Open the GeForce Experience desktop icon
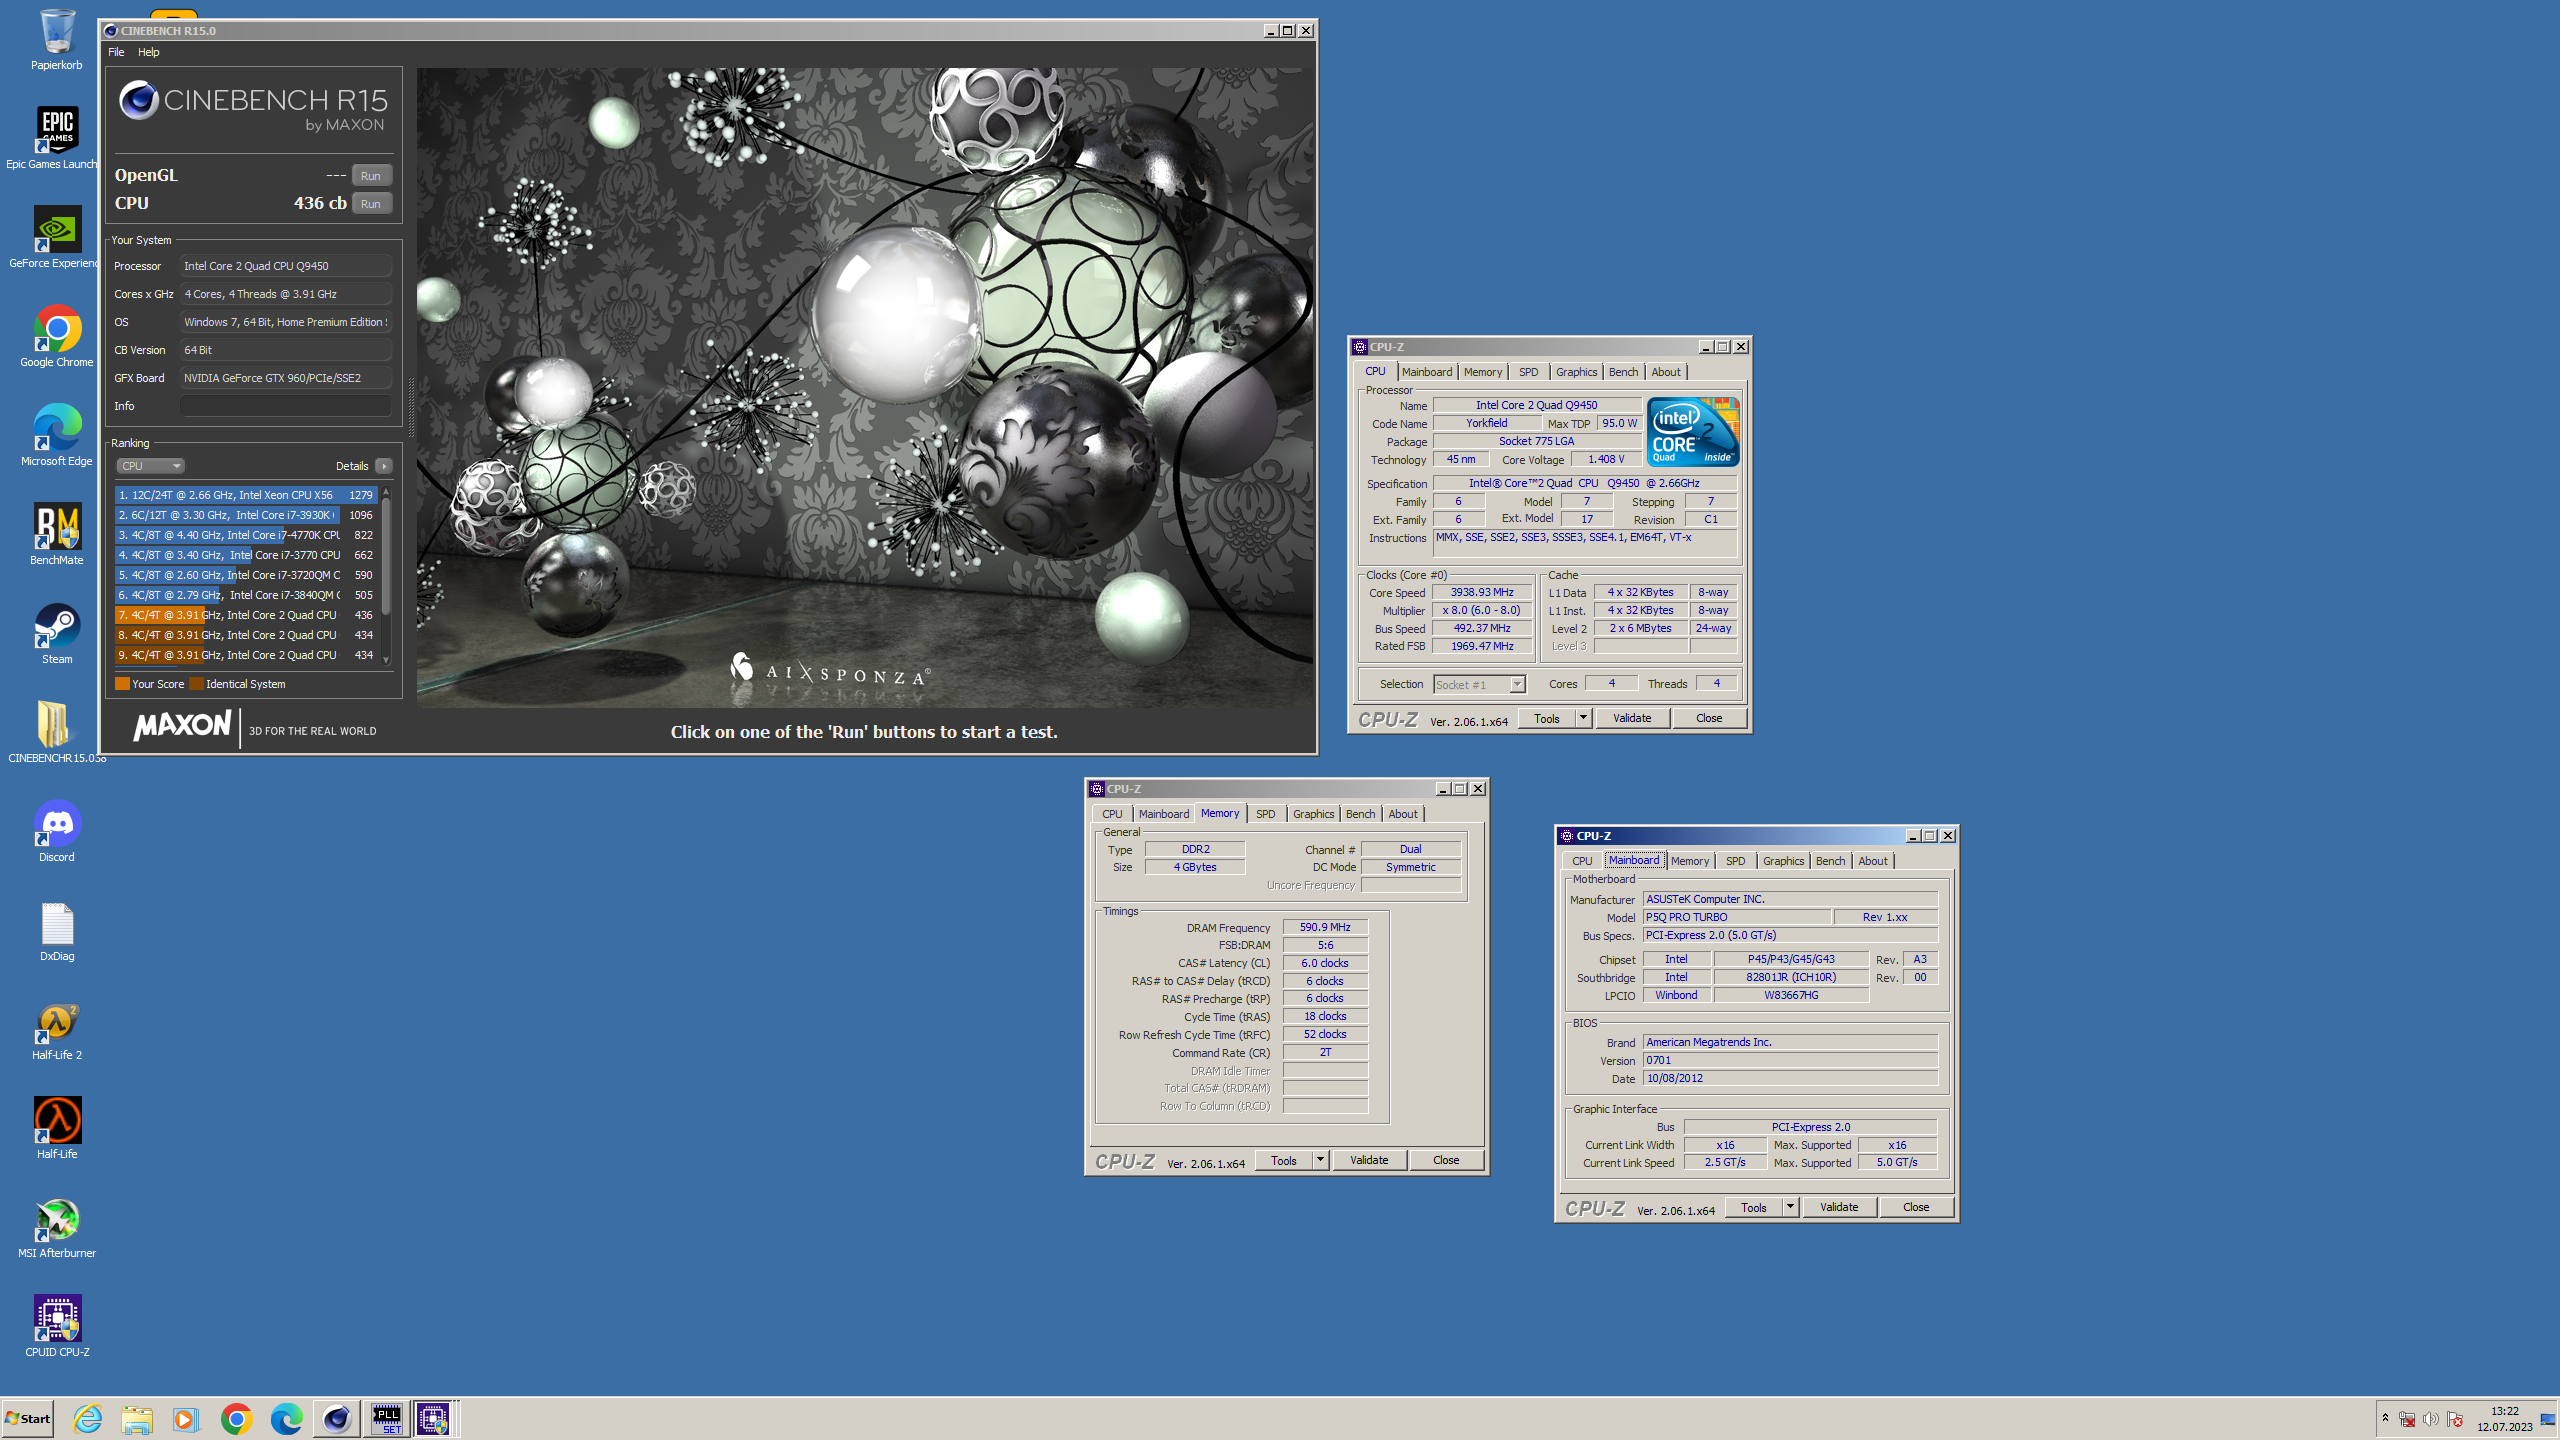The width and height of the screenshot is (2560, 1440). pos(57,237)
